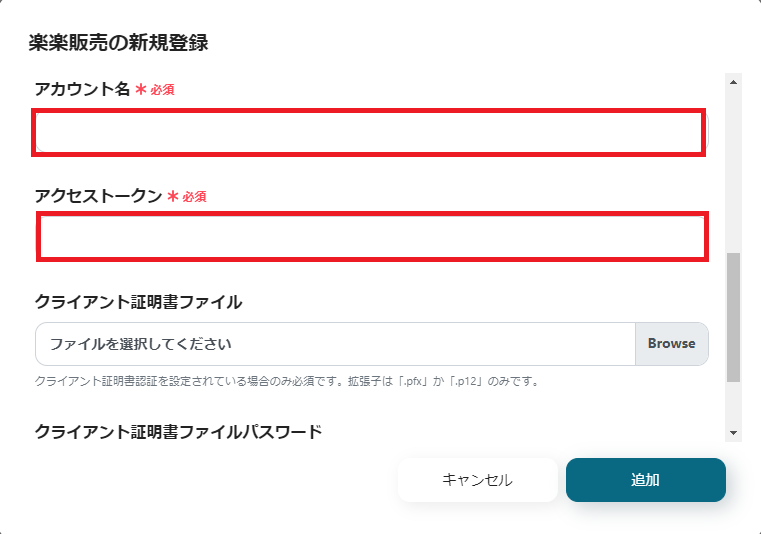The image size is (761, 534).
Task: Click the アカウント名 field label
Action: [x=82, y=89]
